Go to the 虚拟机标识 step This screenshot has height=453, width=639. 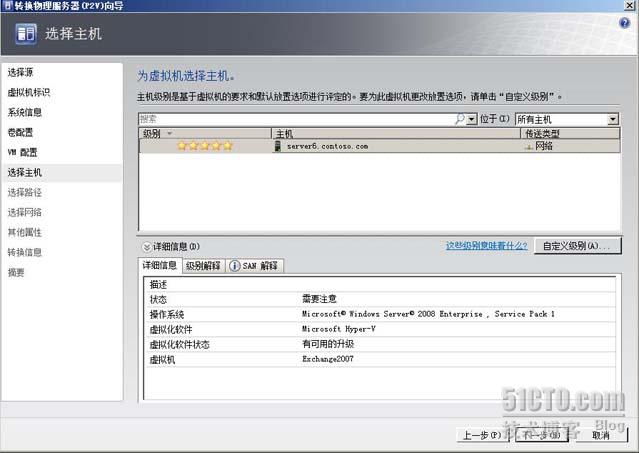[x=29, y=92]
